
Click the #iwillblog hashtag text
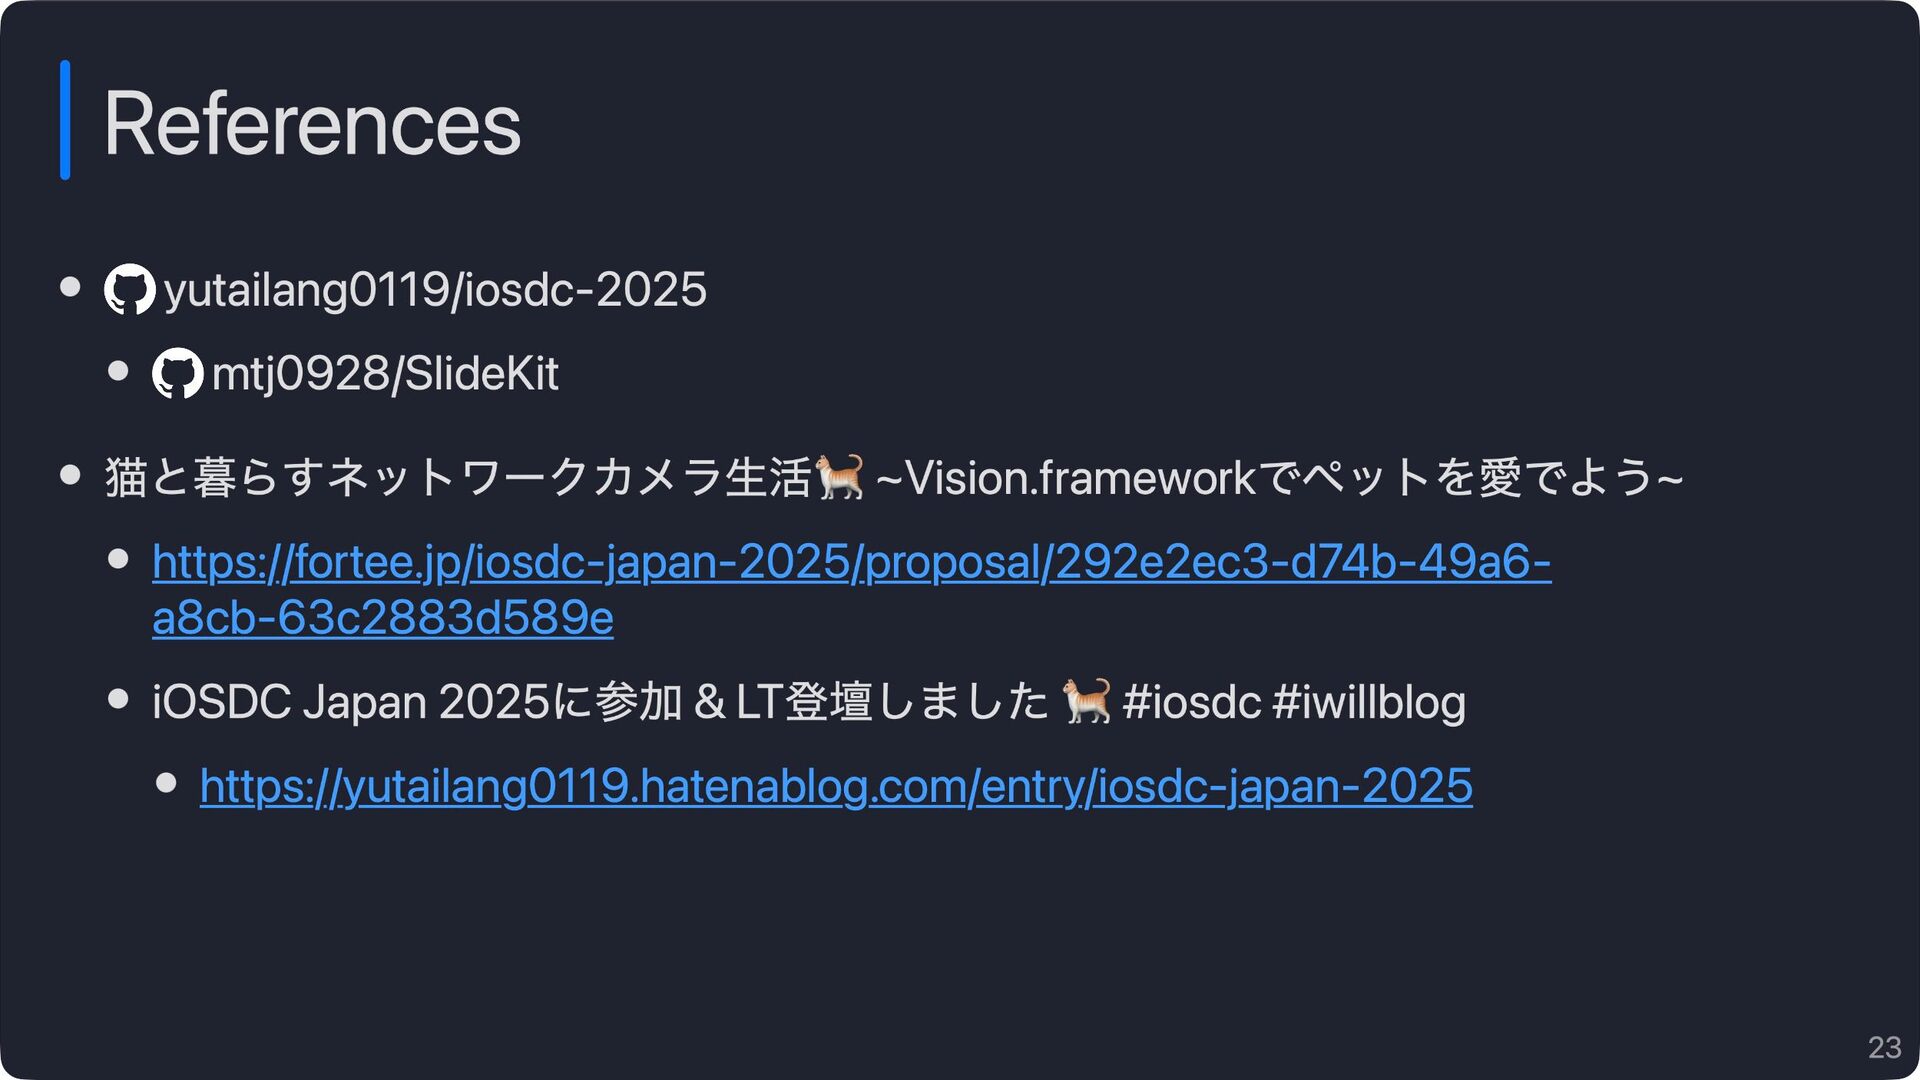(1369, 702)
